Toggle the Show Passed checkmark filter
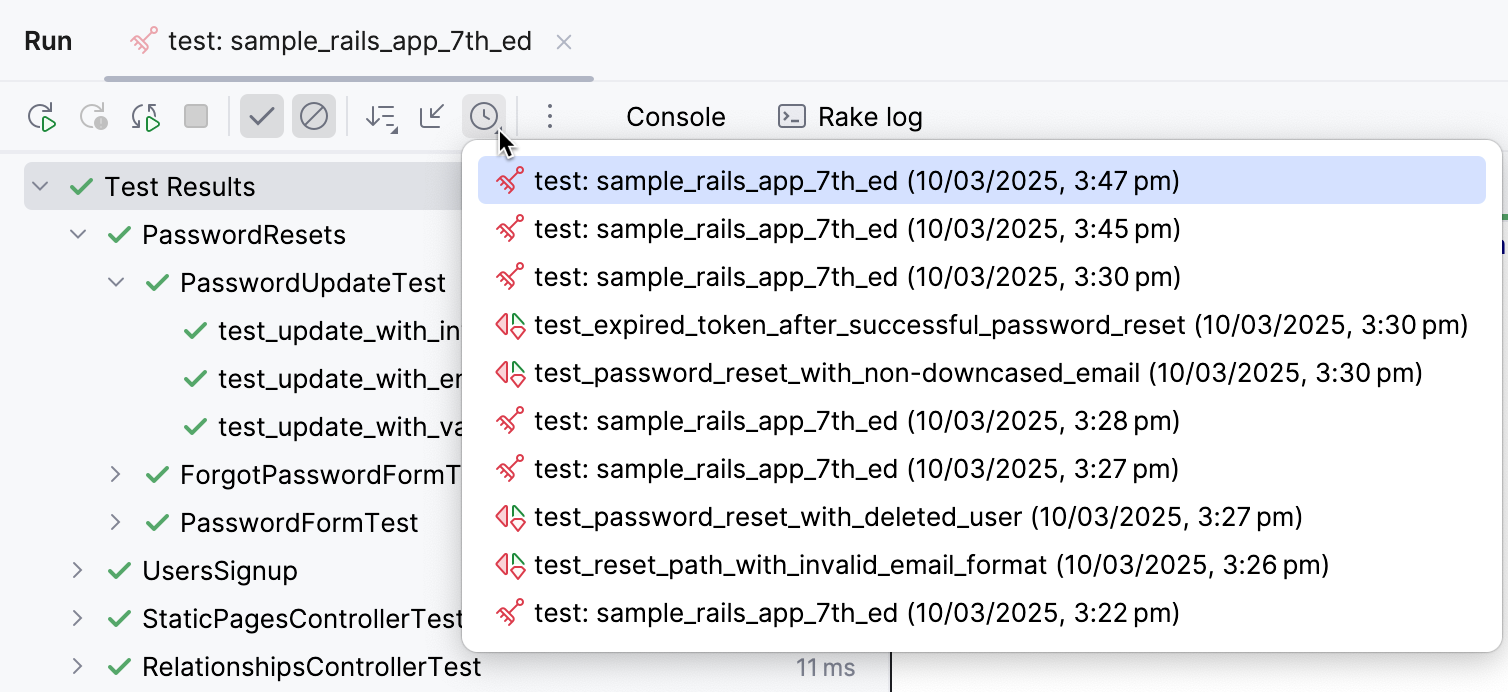The image size is (1508, 692). [262, 116]
